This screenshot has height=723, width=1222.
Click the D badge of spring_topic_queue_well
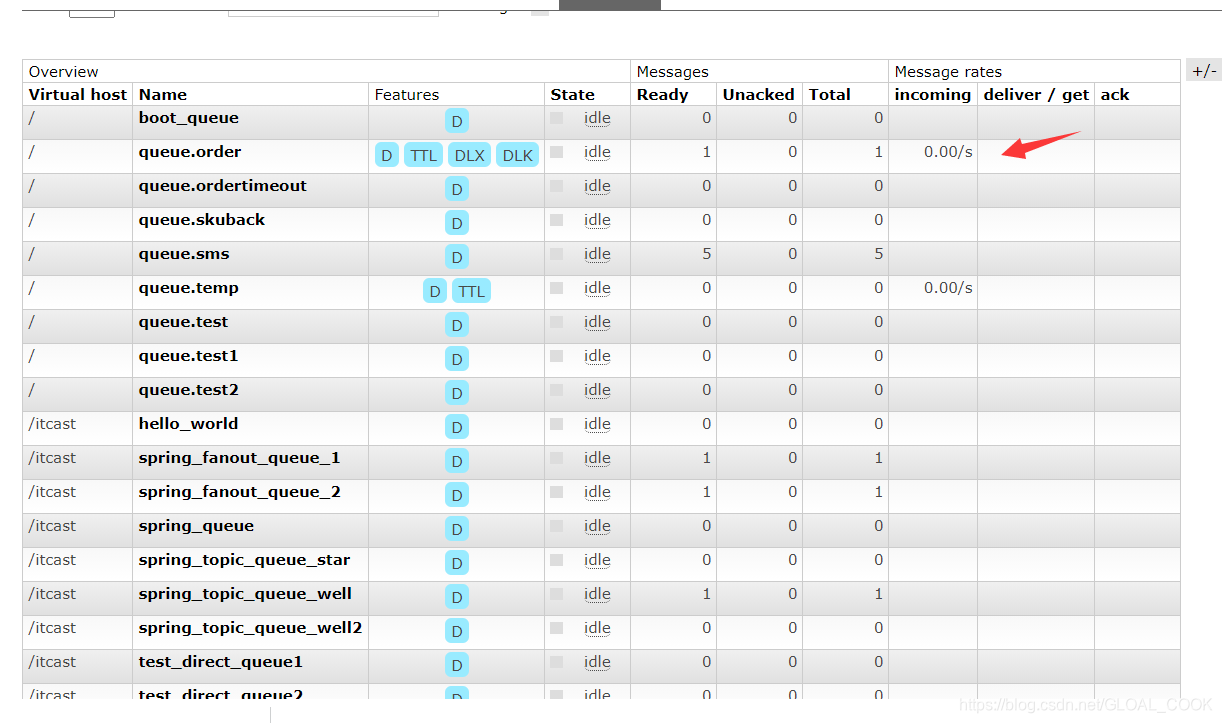pos(457,597)
